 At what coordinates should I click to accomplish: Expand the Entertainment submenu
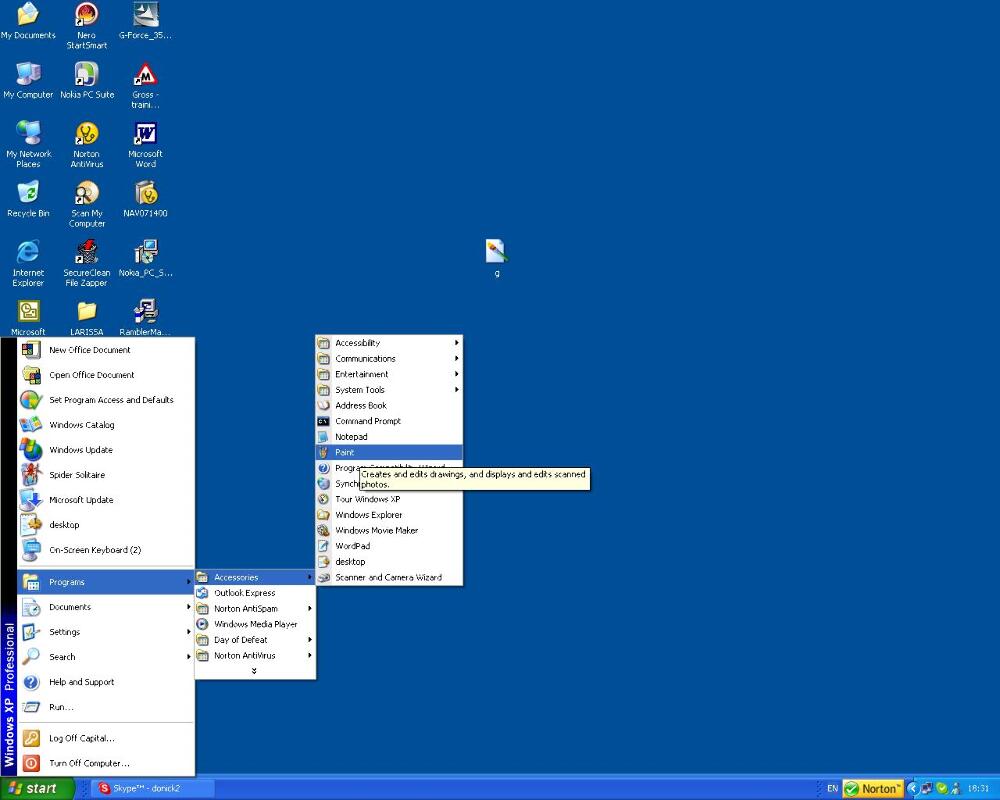point(389,374)
